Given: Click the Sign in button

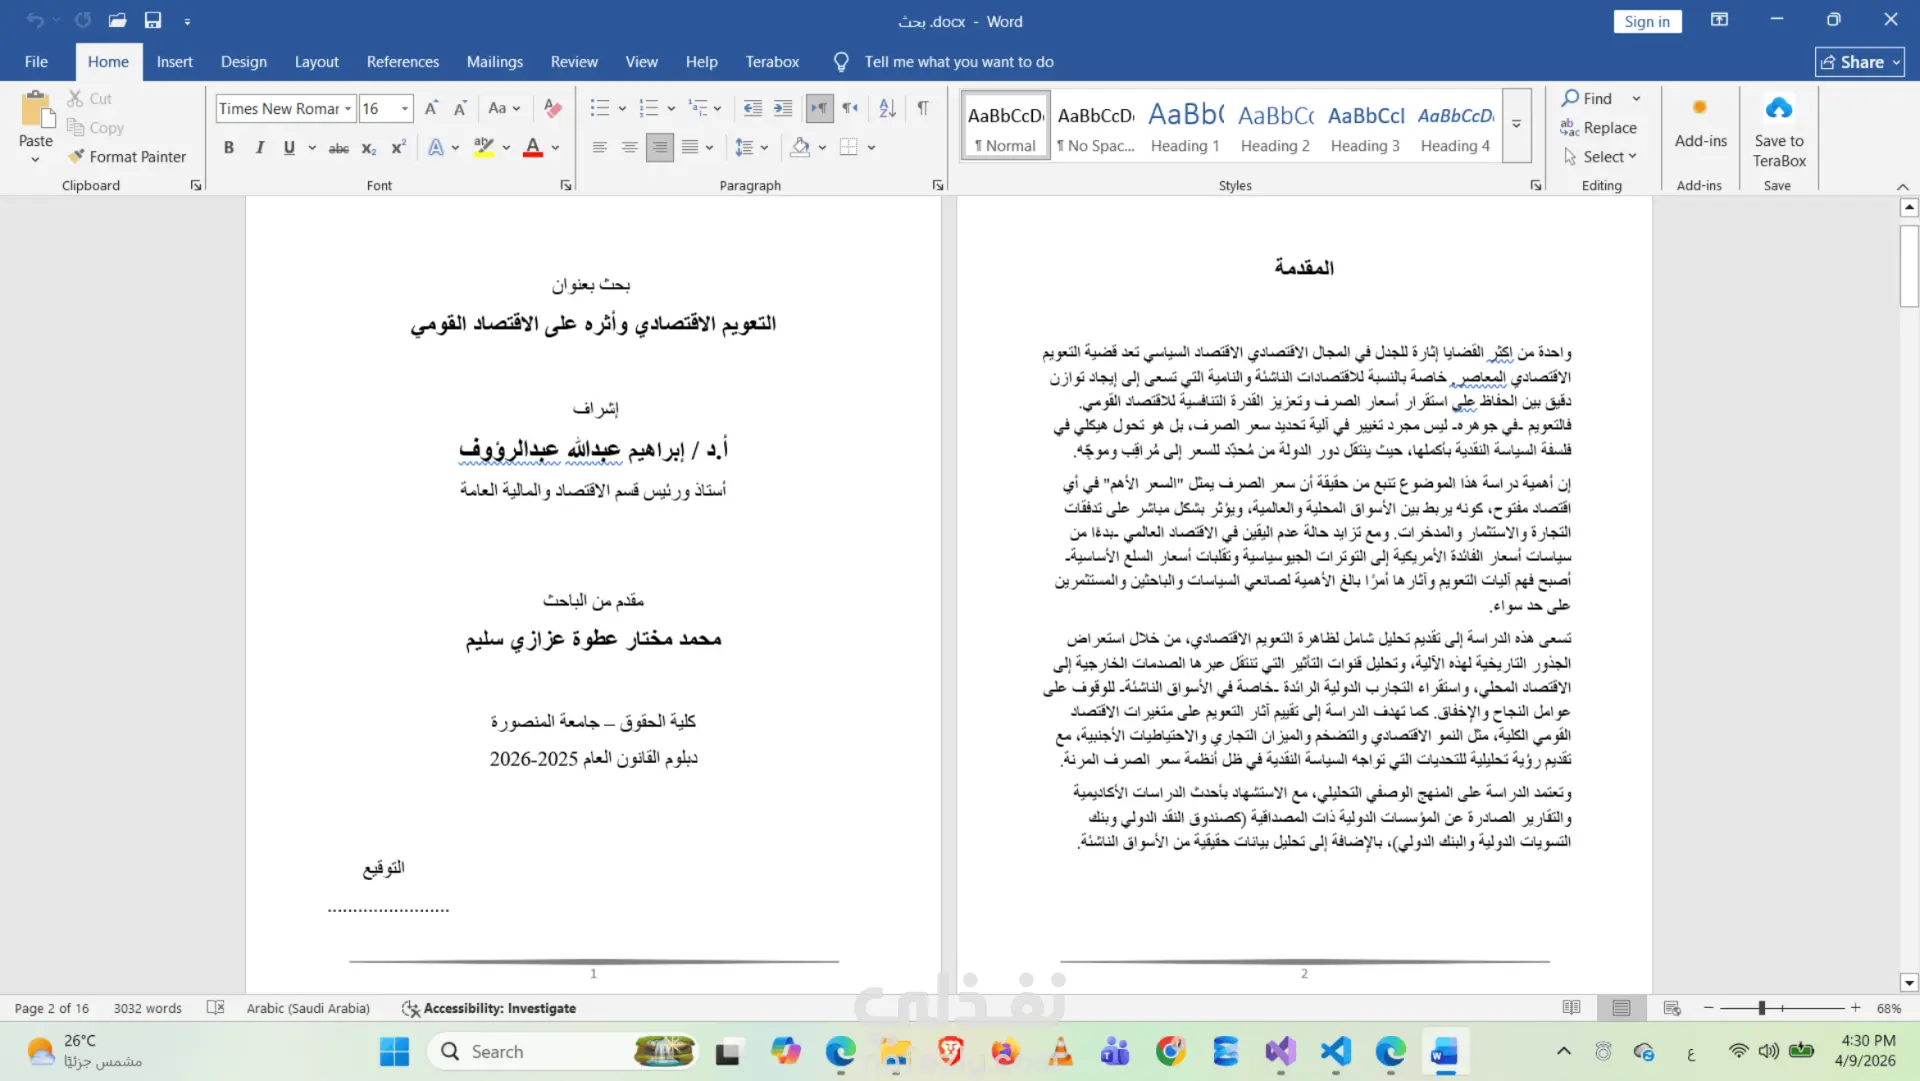Looking at the screenshot, I should pyautogui.click(x=1647, y=21).
